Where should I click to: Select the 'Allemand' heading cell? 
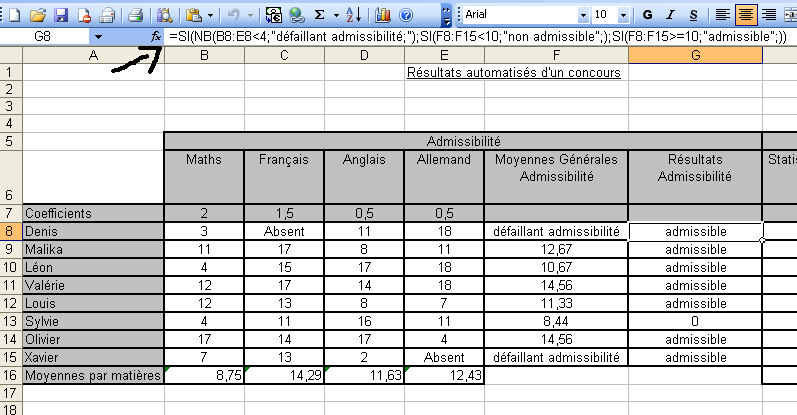click(x=444, y=177)
